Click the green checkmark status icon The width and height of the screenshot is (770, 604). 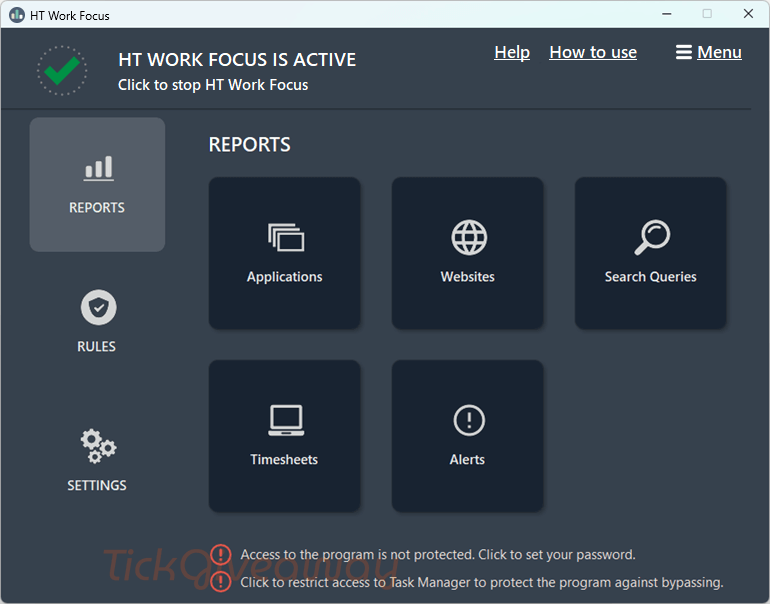coord(62,71)
